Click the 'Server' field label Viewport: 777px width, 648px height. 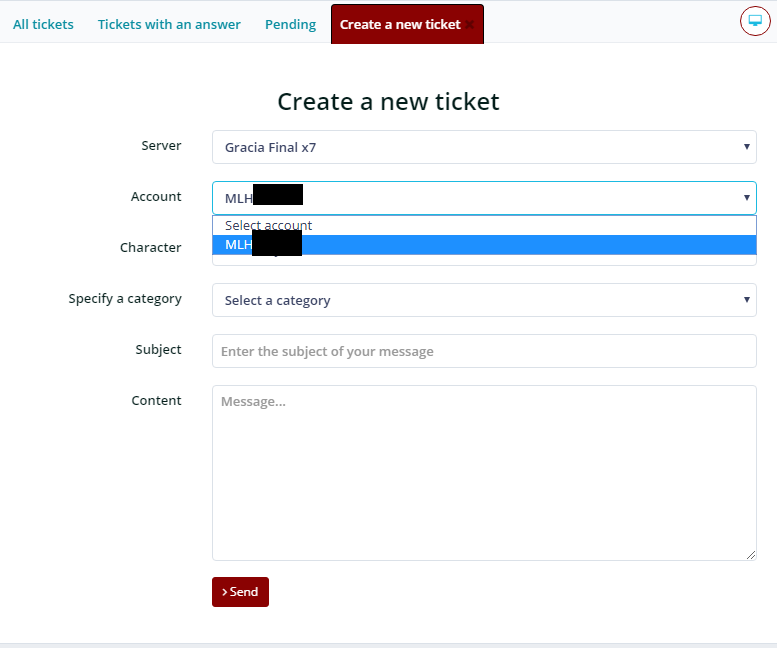coord(161,146)
